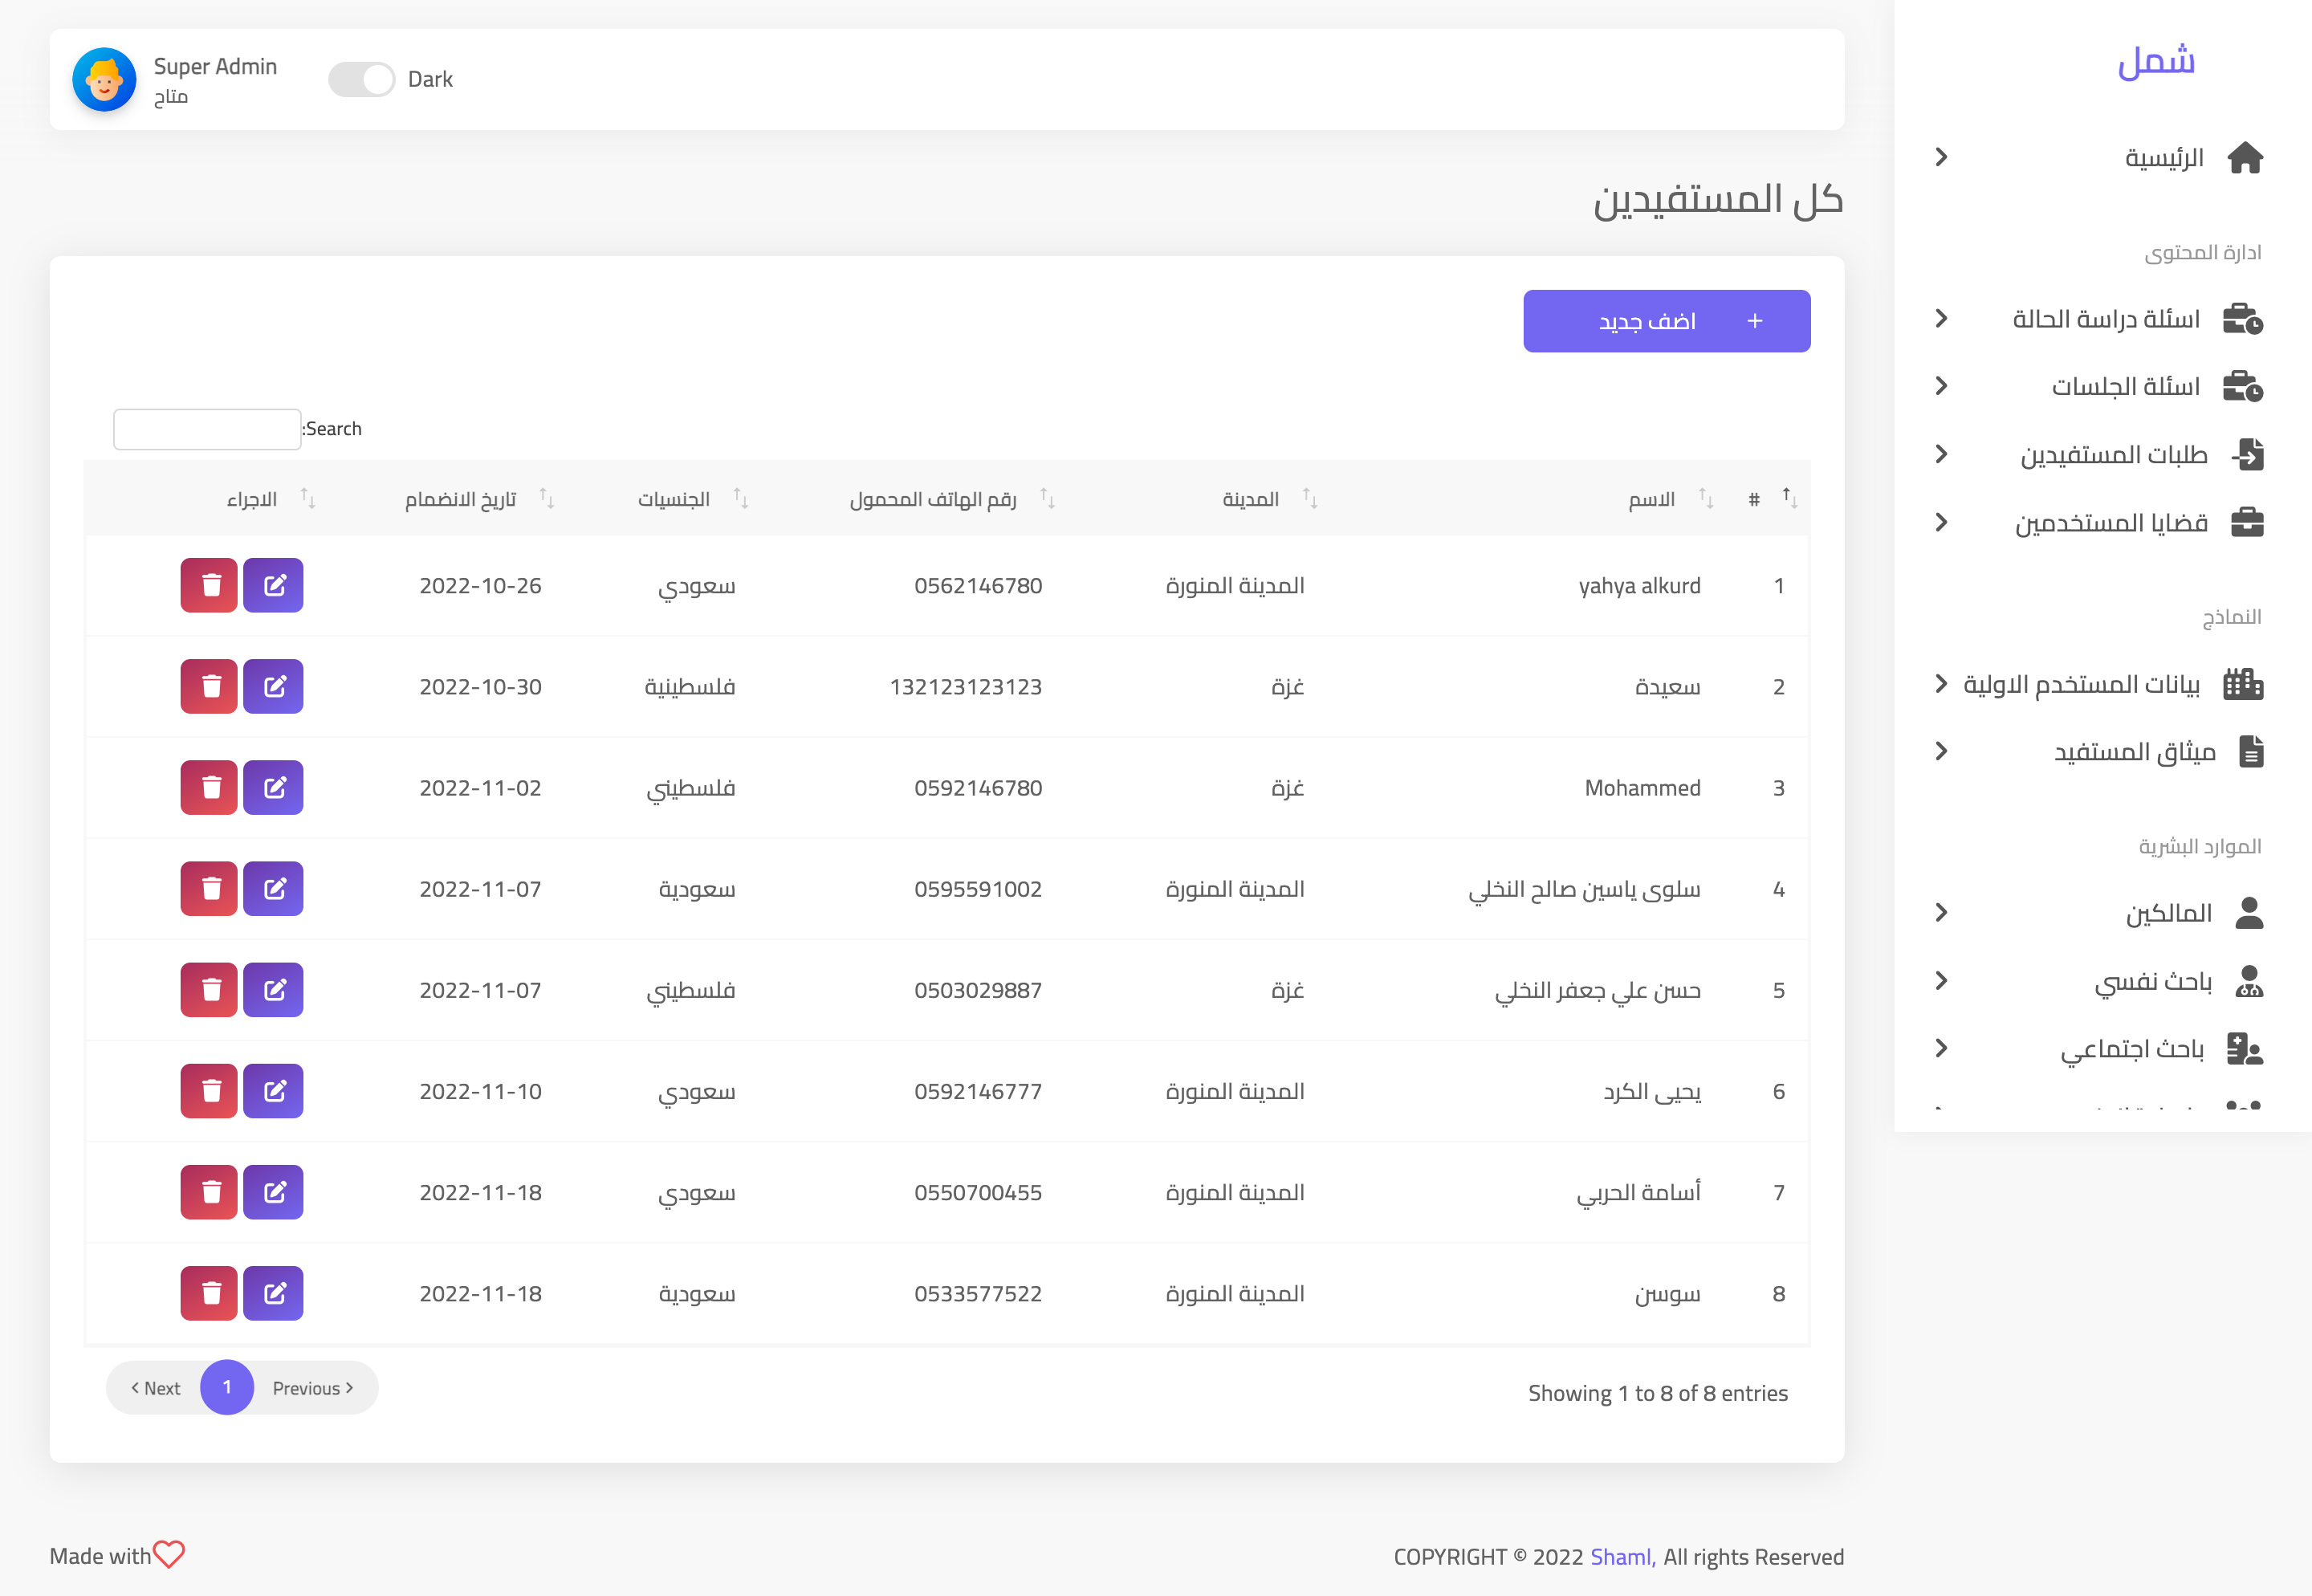
Task: Click the edit icon for yahya alkurd
Action: tap(273, 585)
